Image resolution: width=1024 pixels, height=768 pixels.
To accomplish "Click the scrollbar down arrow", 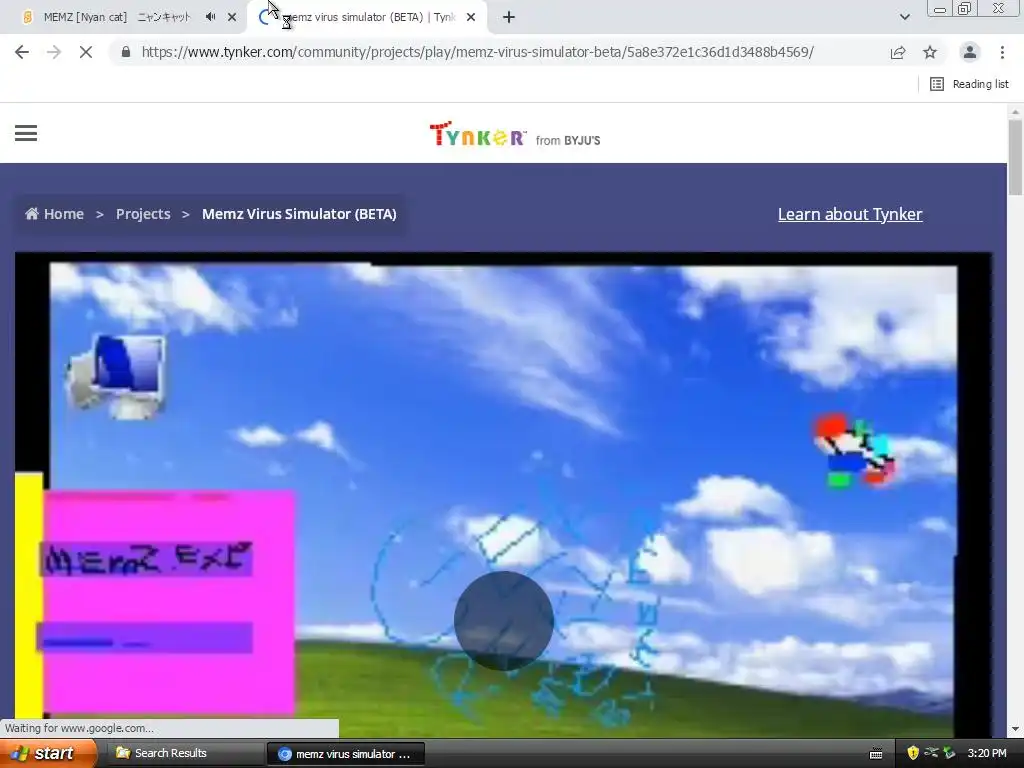I will [1015, 729].
